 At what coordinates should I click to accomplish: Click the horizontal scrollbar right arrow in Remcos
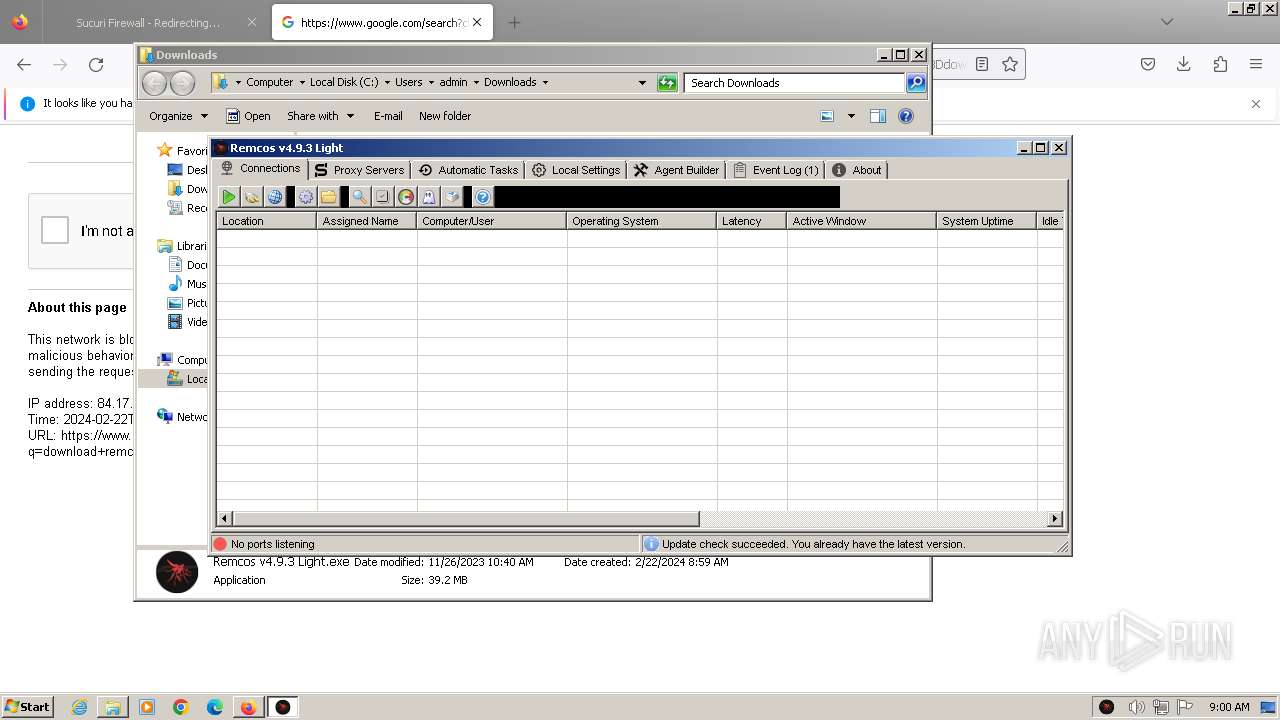tap(1054, 518)
